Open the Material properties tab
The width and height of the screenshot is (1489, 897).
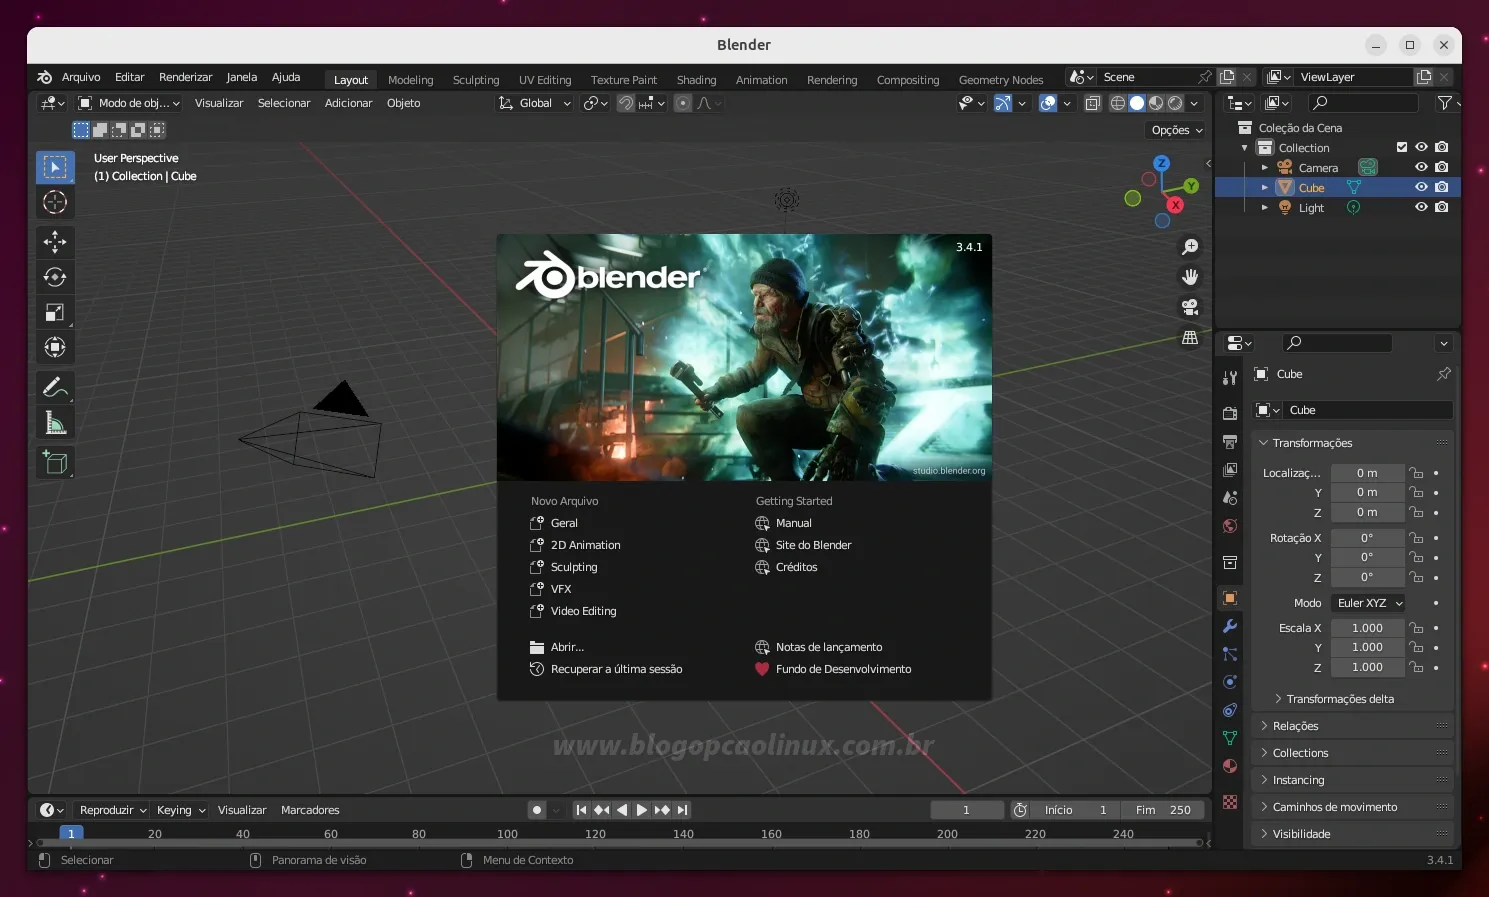coord(1230,766)
